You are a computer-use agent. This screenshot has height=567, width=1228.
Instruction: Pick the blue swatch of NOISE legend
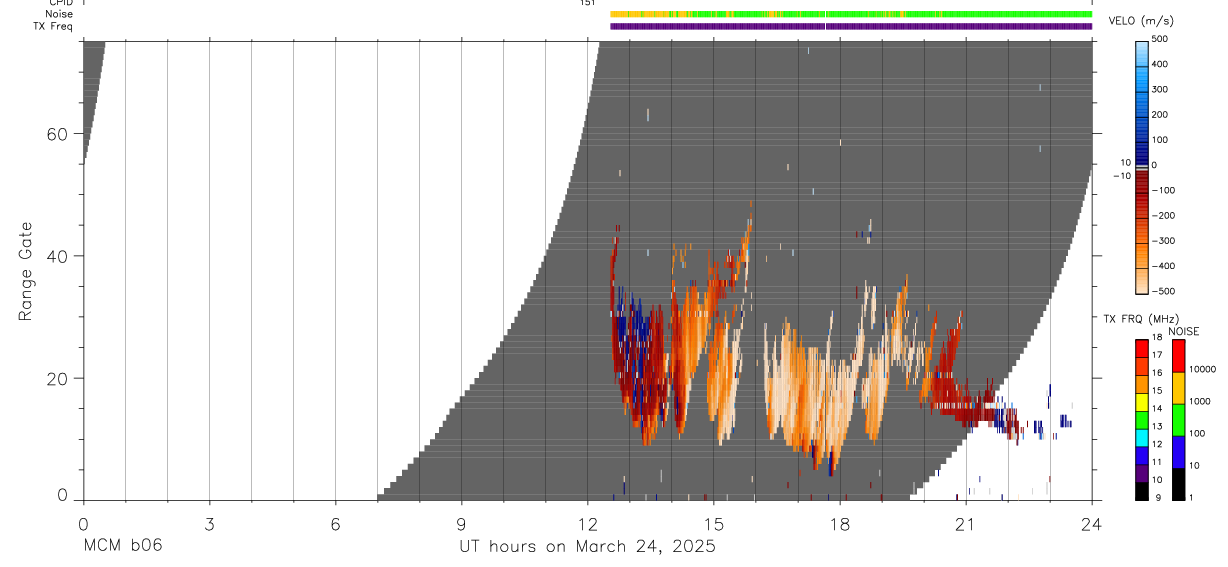point(1179,452)
